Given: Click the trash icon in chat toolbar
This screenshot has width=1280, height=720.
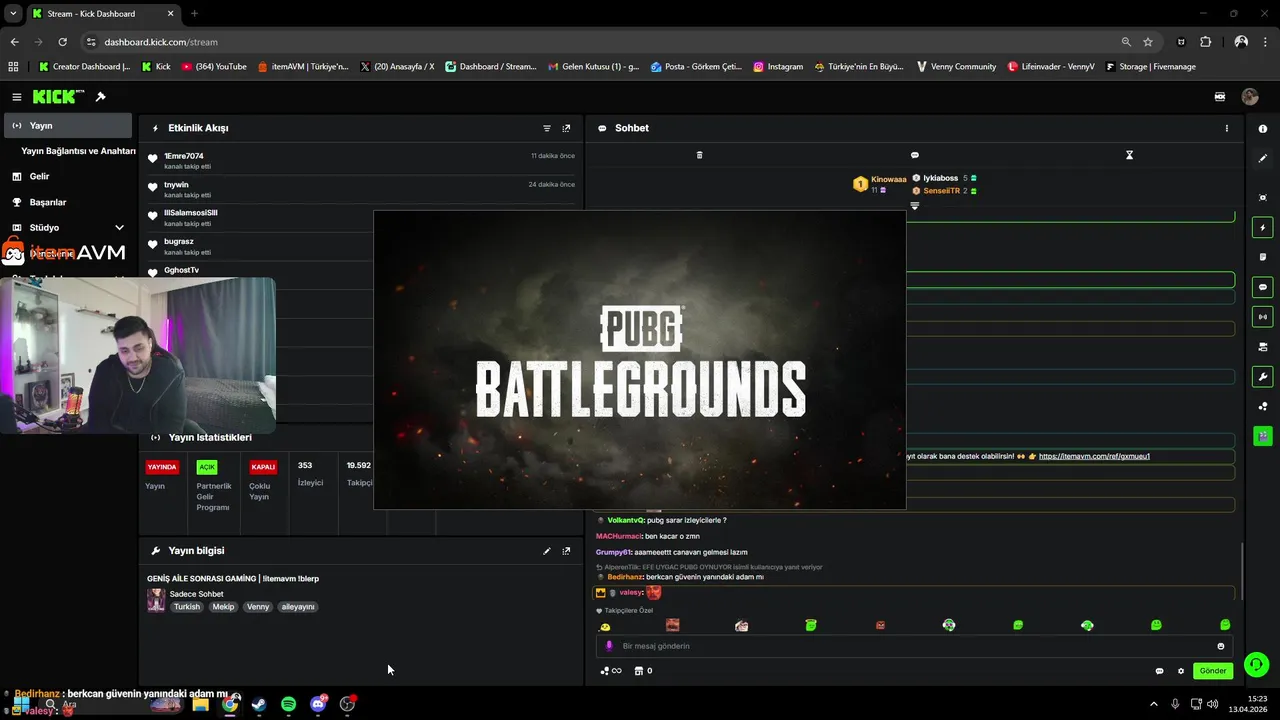Looking at the screenshot, I should tap(699, 155).
